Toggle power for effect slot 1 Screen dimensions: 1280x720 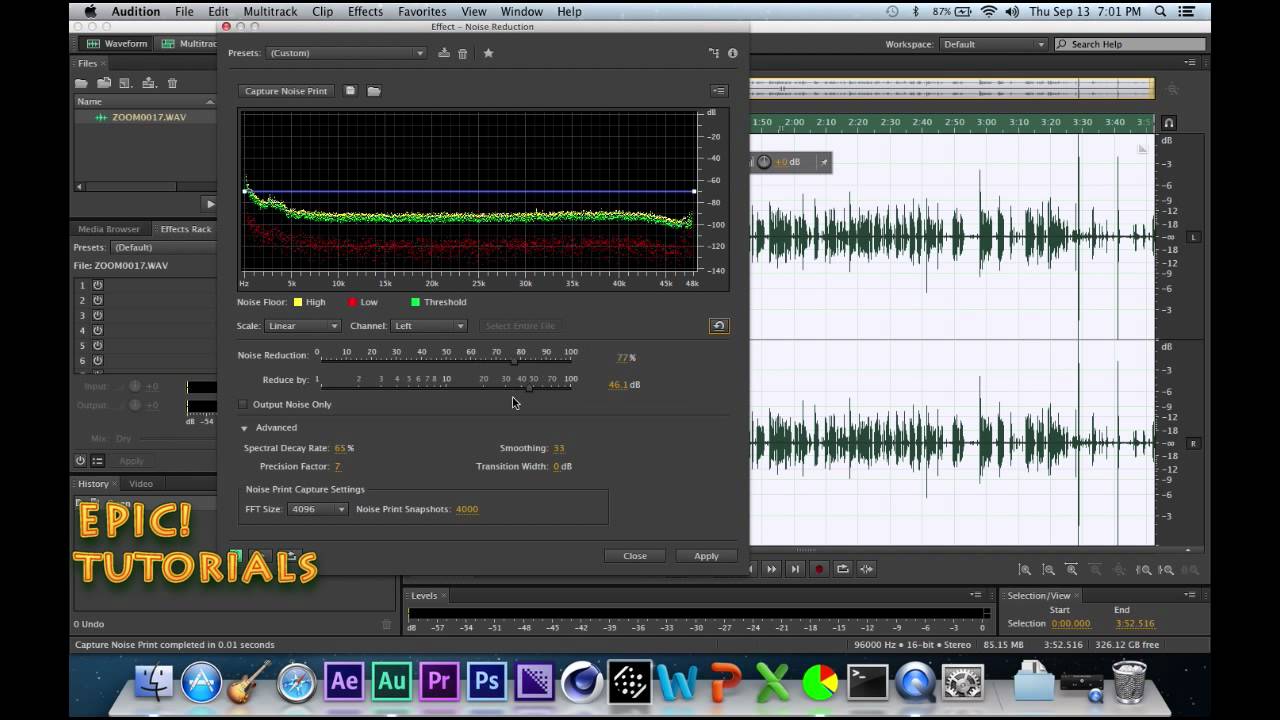(x=98, y=285)
